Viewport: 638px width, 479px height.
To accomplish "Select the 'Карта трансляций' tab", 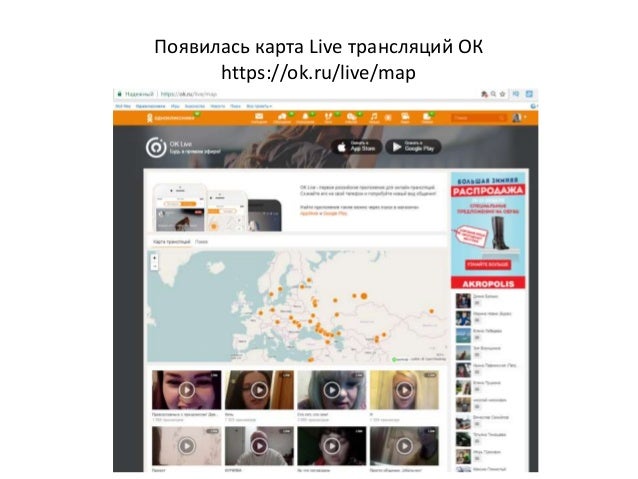I will pos(171,242).
